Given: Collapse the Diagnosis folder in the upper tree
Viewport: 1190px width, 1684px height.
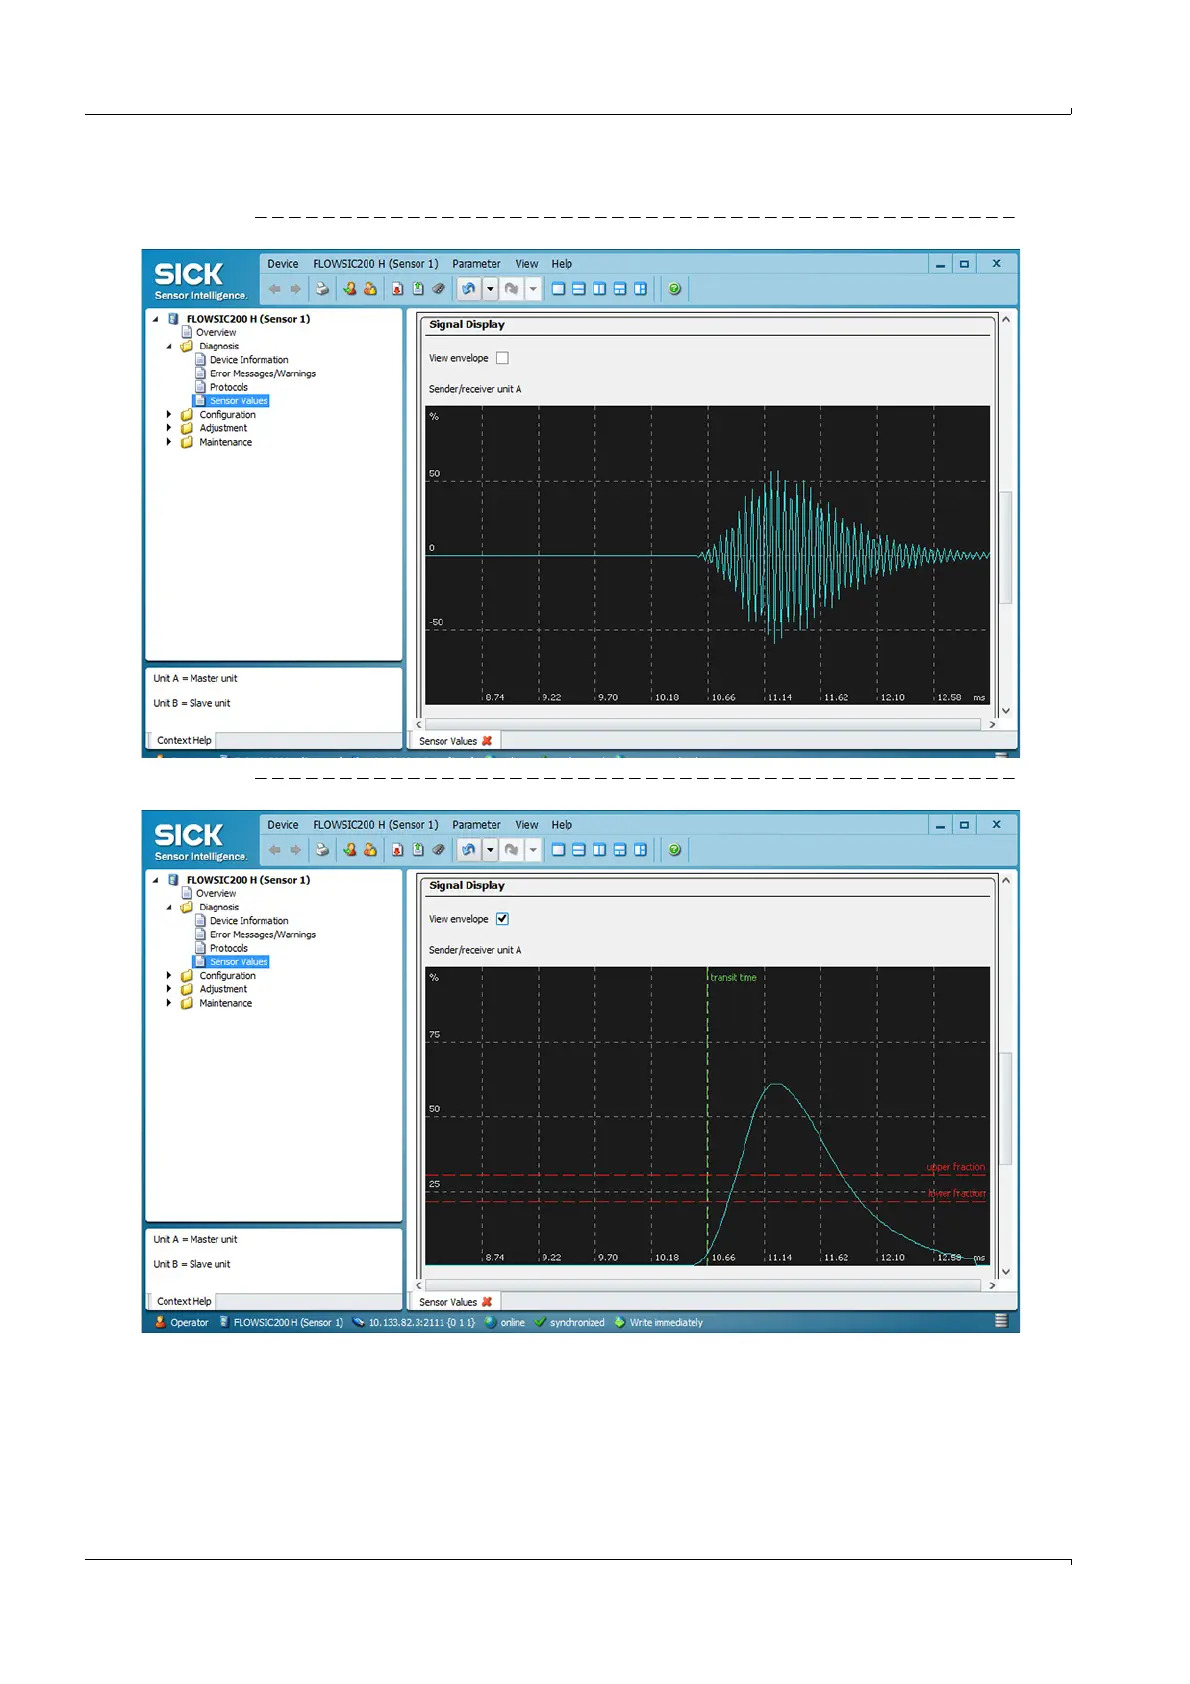Looking at the screenshot, I should 169,346.
